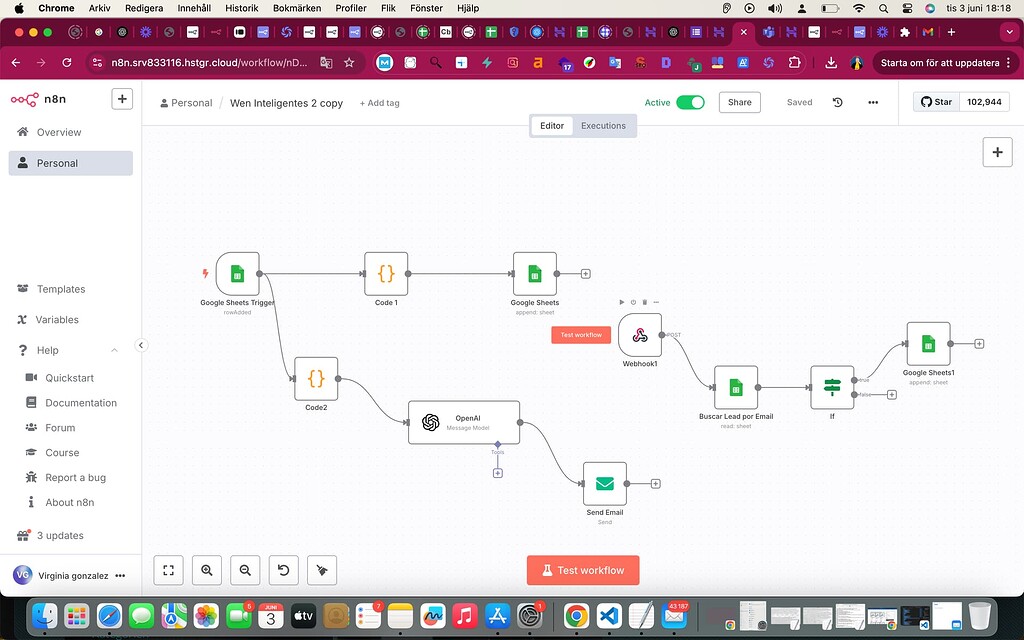The height and width of the screenshot is (640, 1024).
Task: Click the Test workflow button
Action: 583,570
